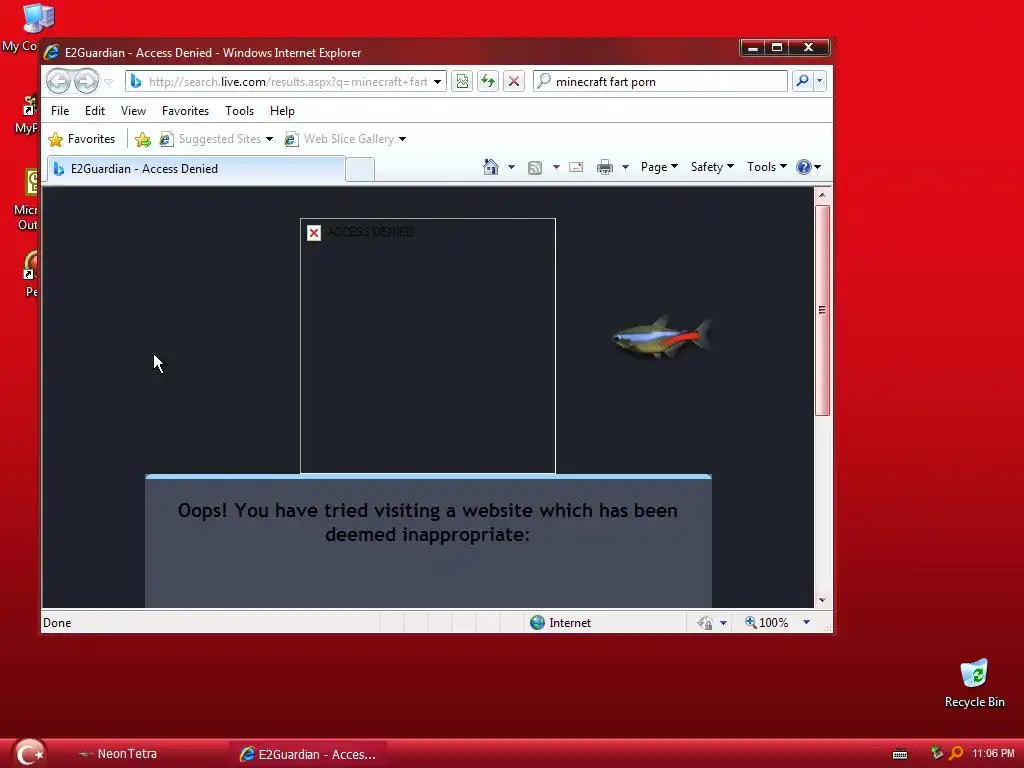The image size is (1024, 768).
Task: Click the Internet zone globe icon
Action: click(537, 622)
